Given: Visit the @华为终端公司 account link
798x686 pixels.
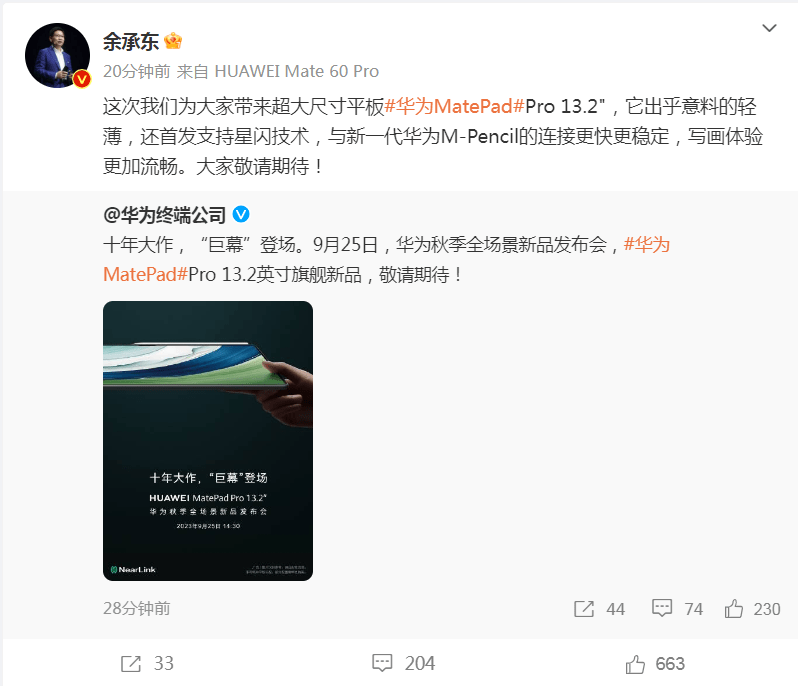Looking at the screenshot, I should coord(164,215).
